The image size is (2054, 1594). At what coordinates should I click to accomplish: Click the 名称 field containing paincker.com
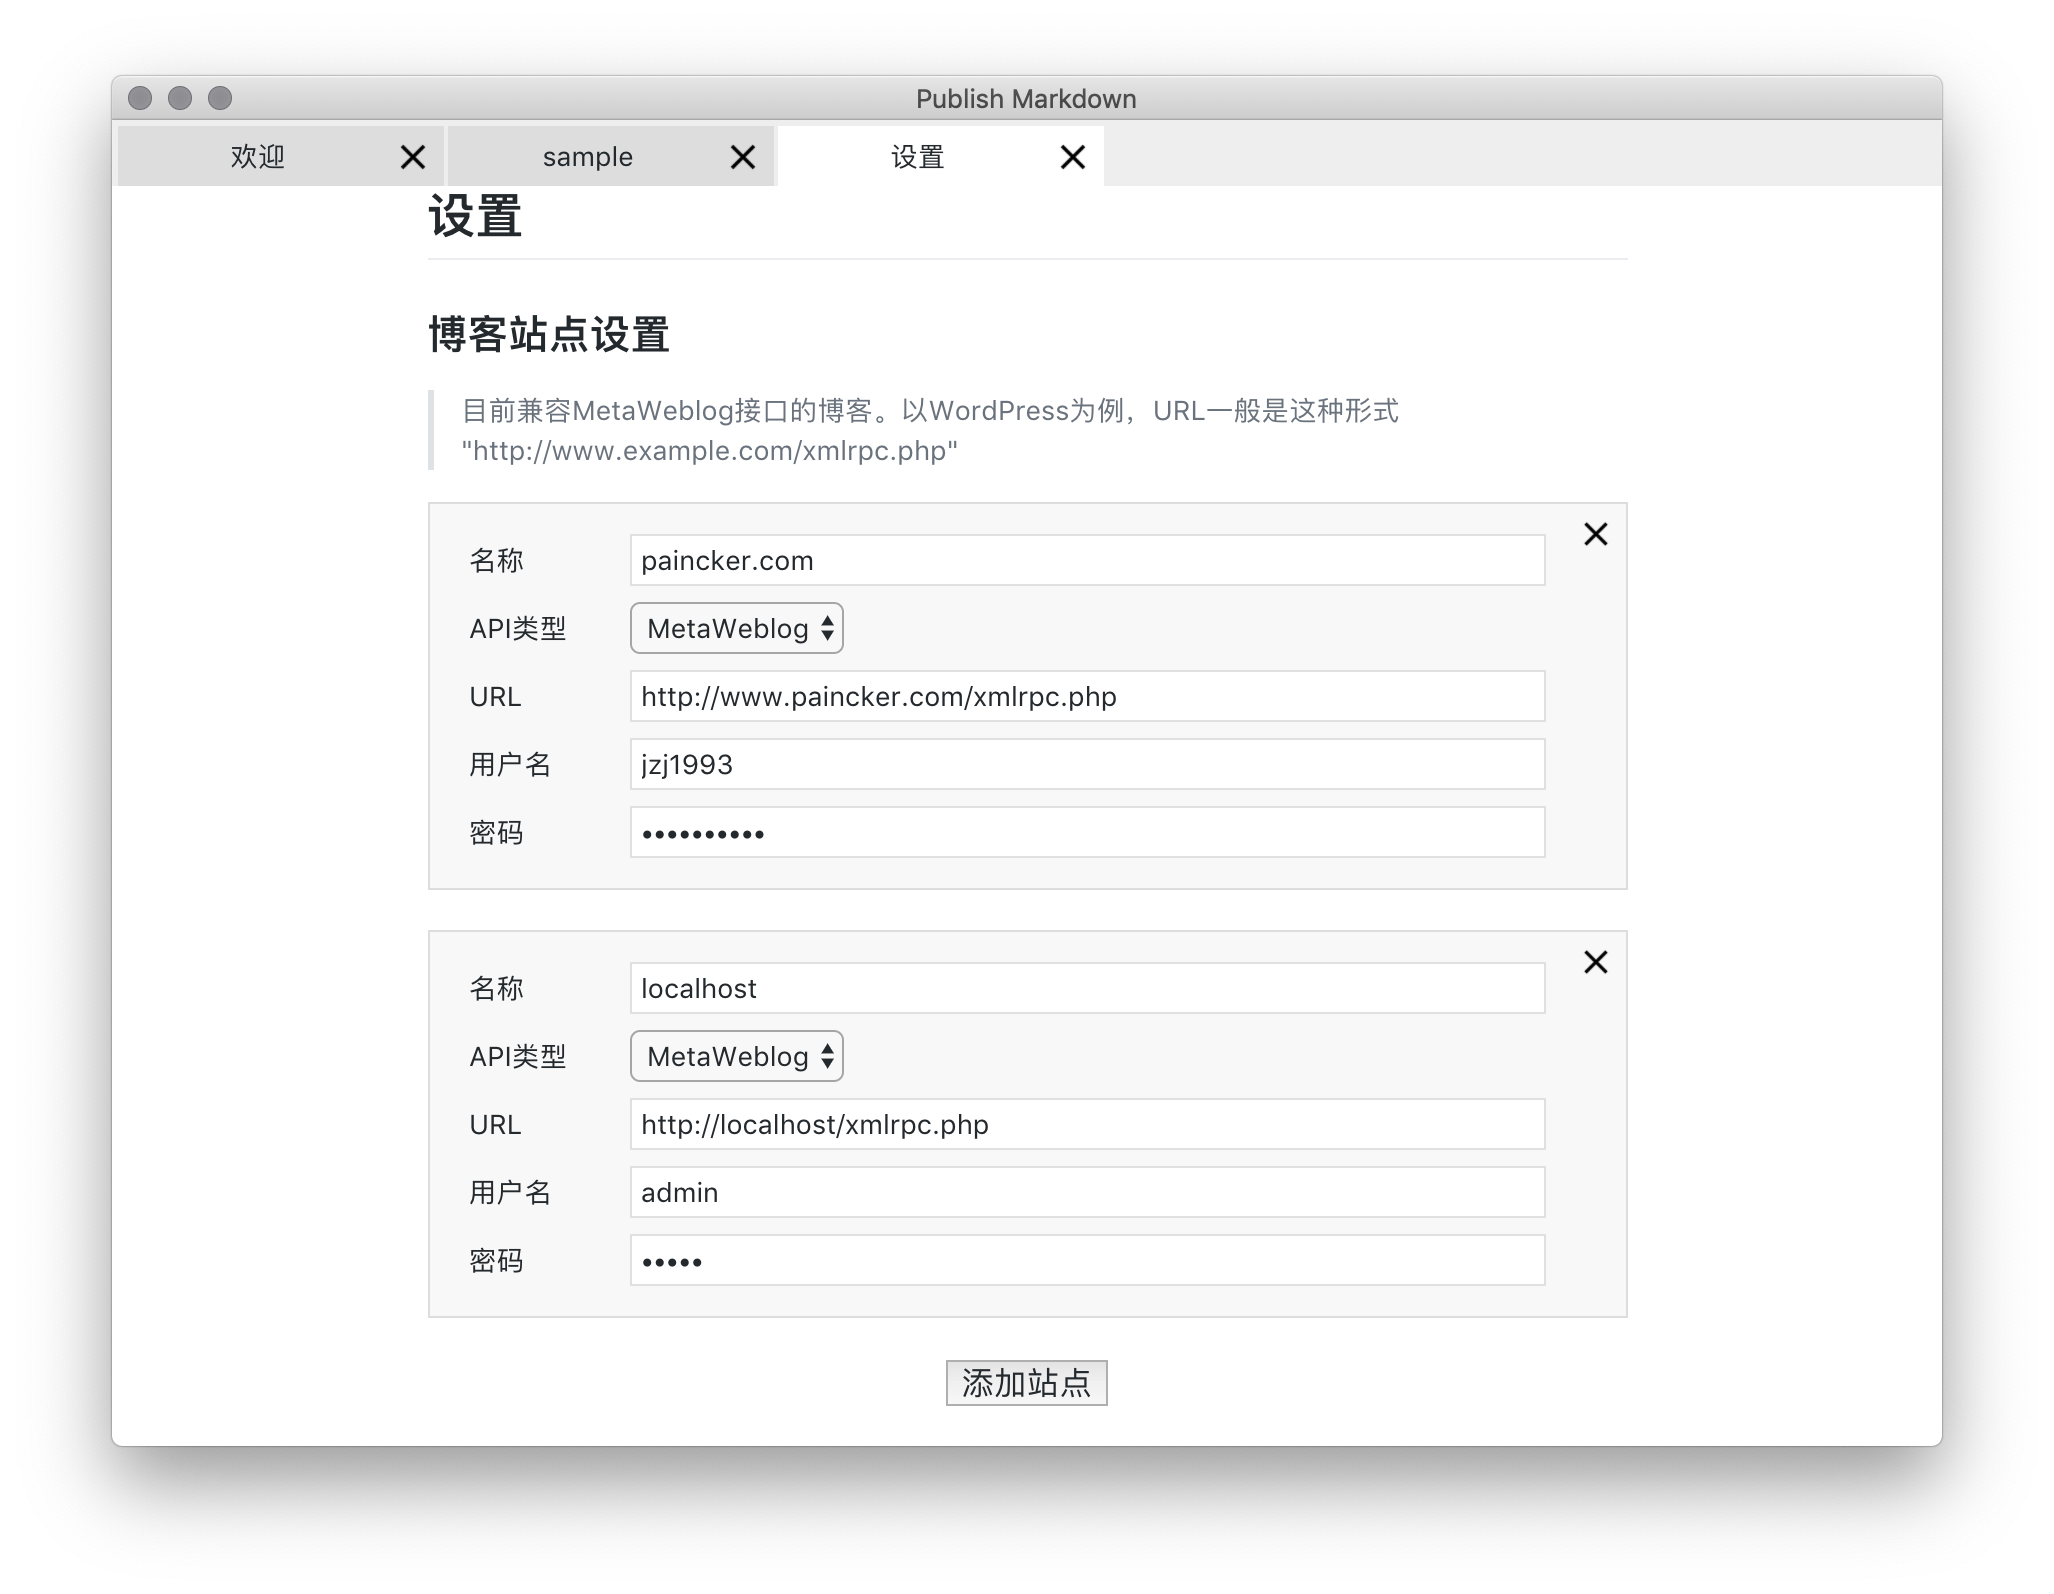pyautogui.click(x=1087, y=560)
